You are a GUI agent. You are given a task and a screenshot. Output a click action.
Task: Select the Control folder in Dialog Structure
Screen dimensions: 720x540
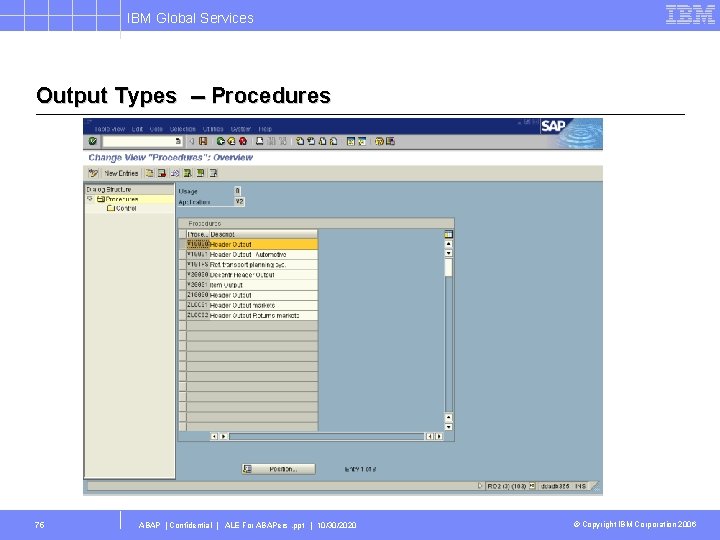click(x=122, y=208)
